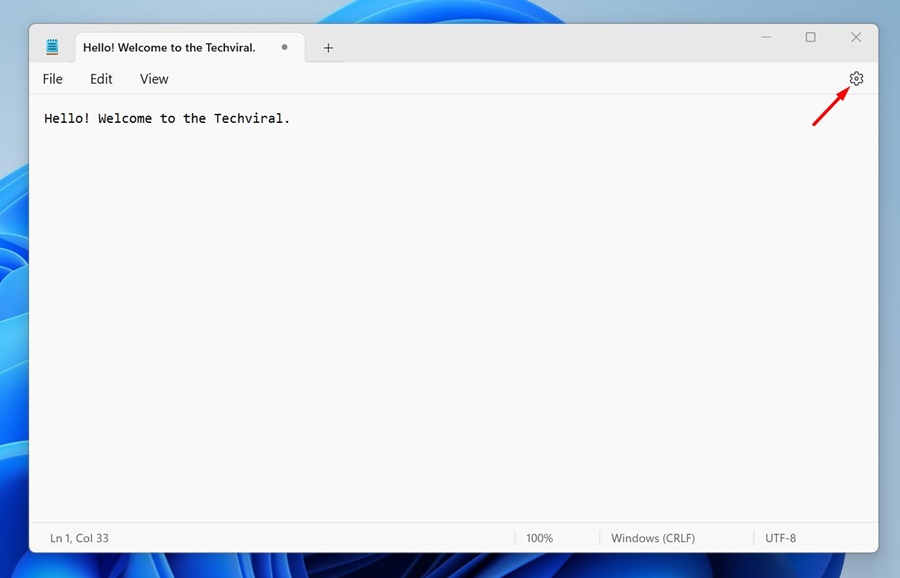Open the Edit menu
900x578 pixels.
(101, 79)
